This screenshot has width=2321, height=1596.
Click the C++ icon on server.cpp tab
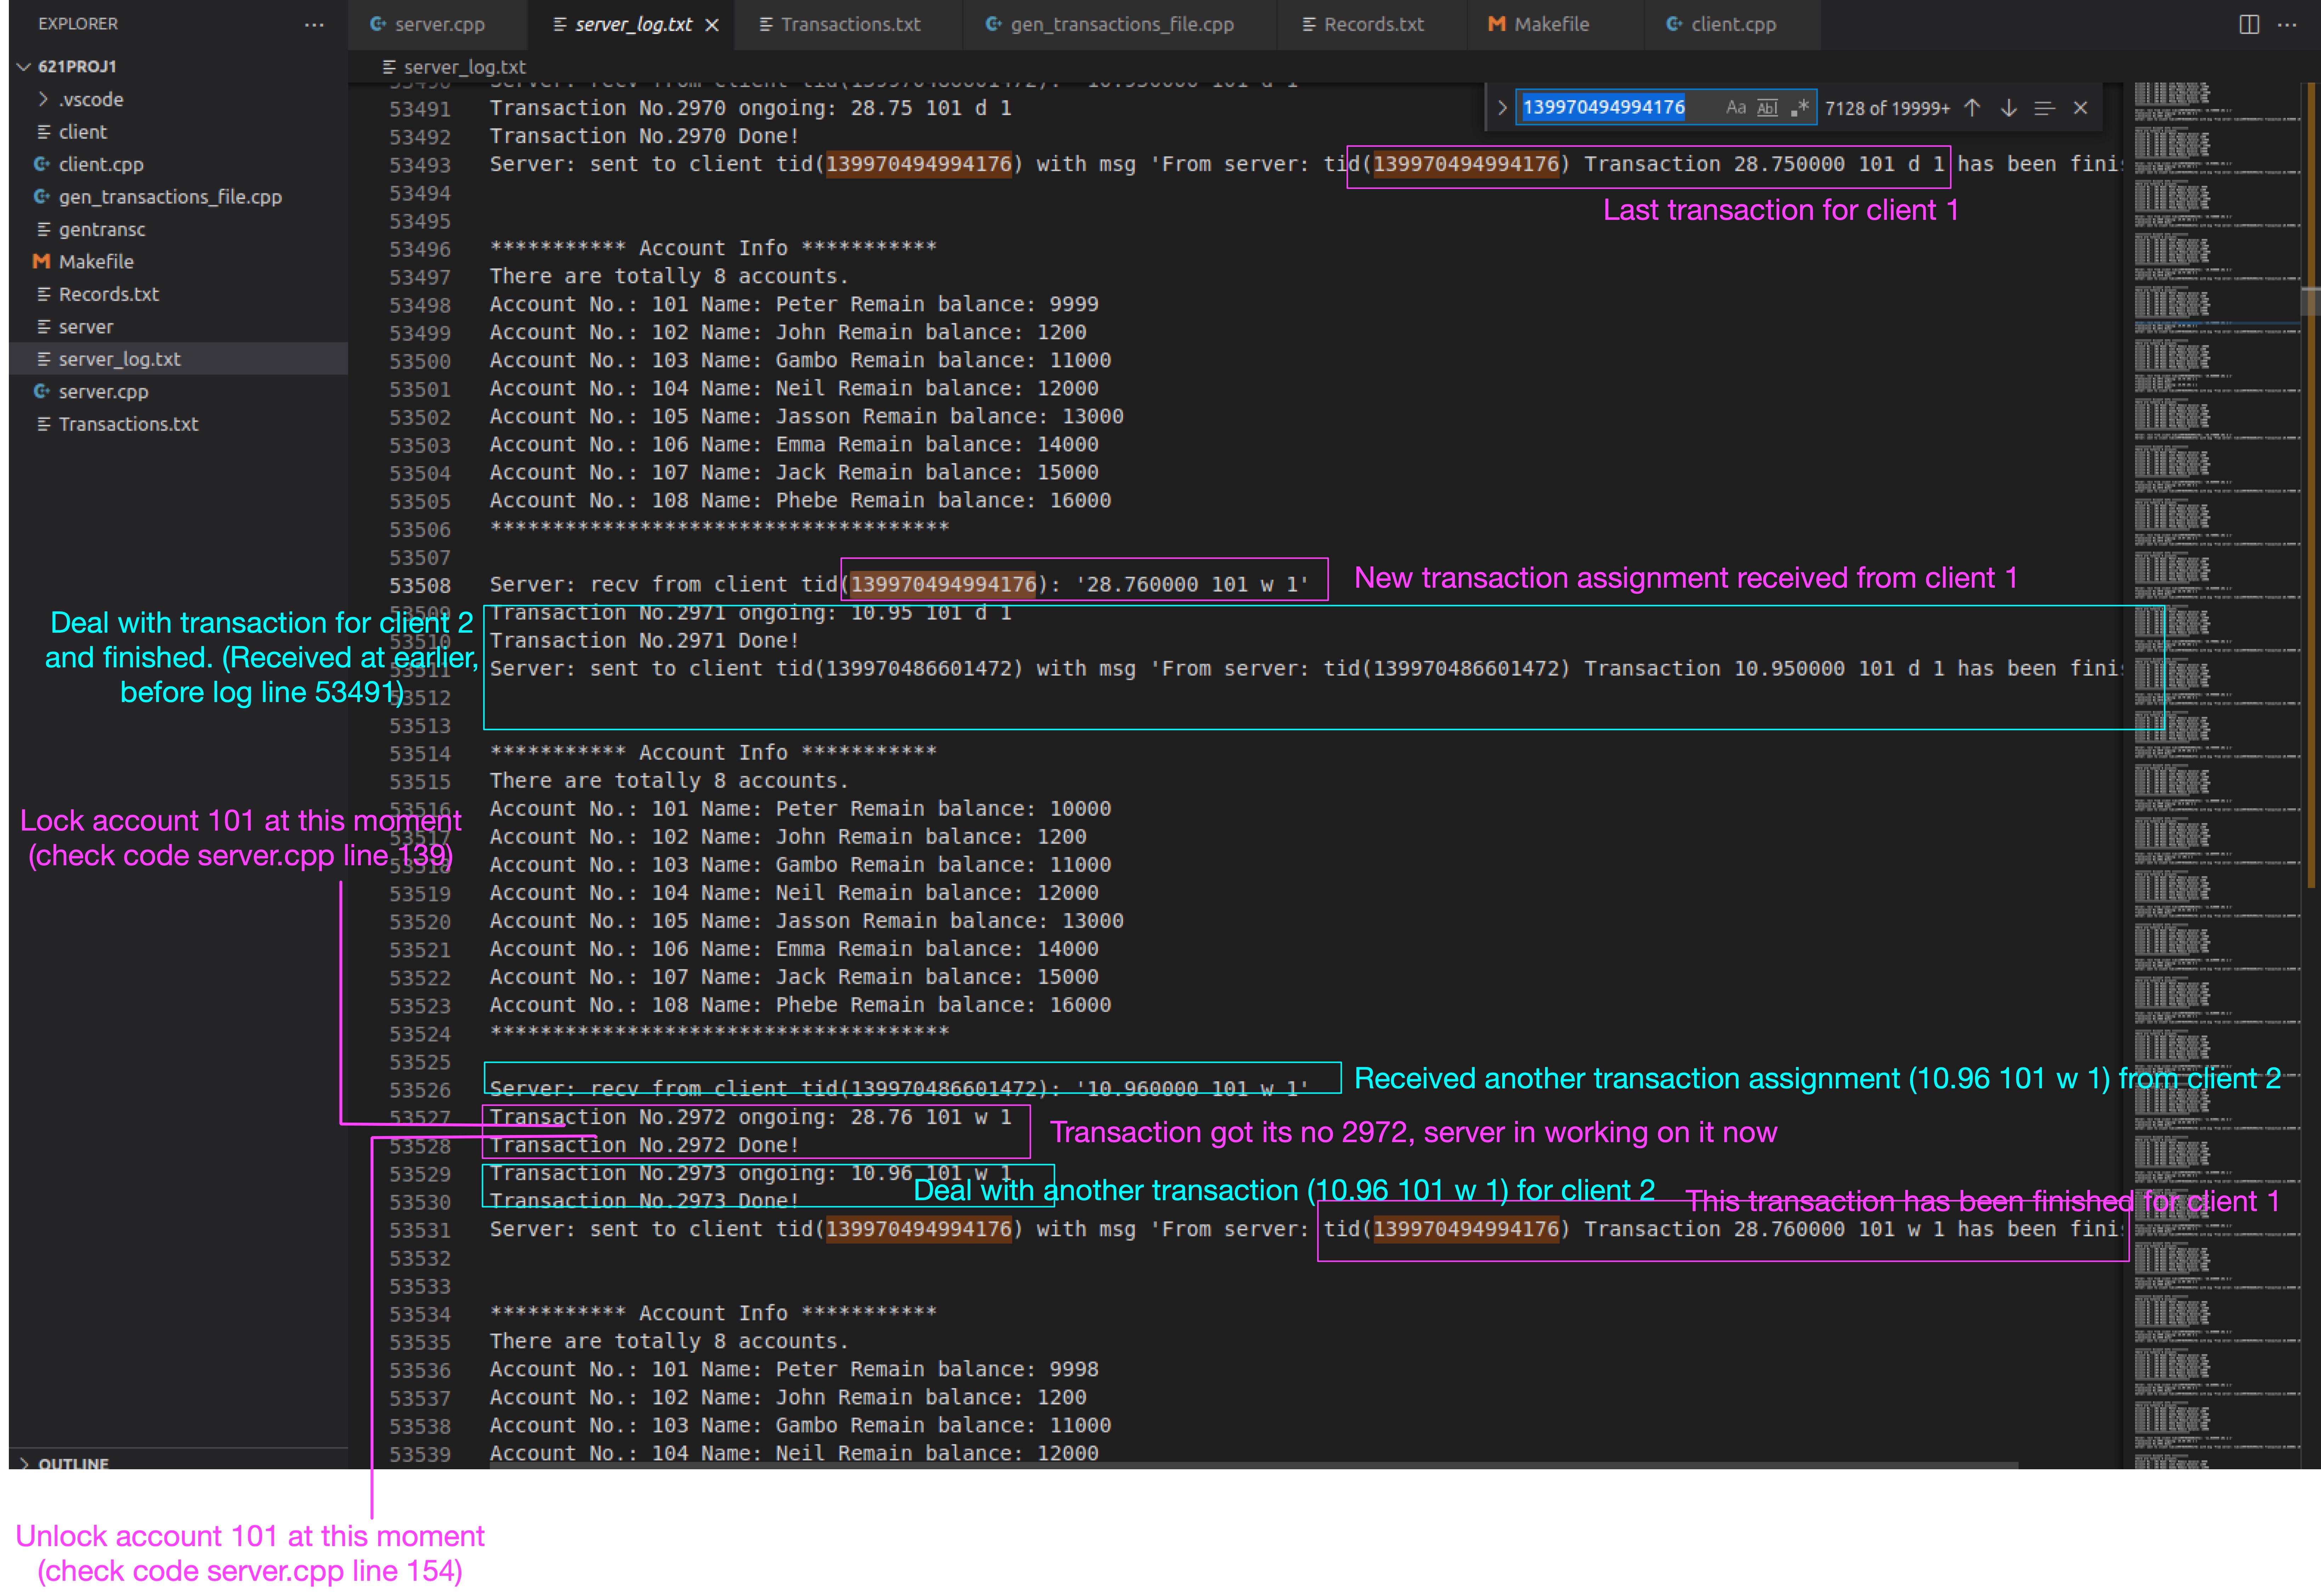[378, 24]
